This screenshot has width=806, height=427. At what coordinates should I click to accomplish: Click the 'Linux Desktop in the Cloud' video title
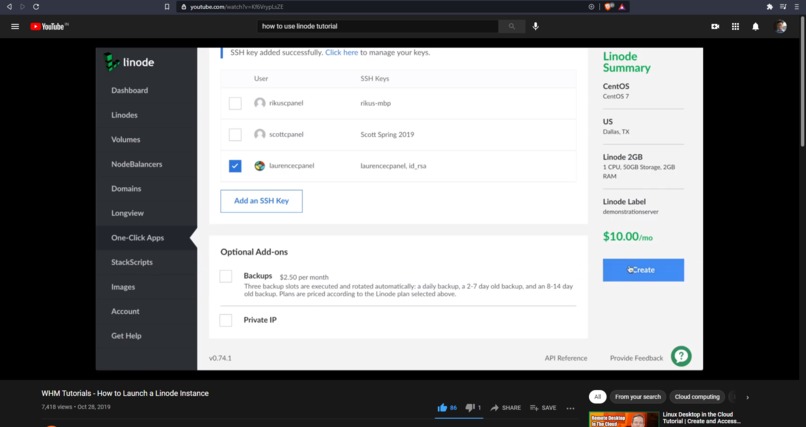click(x=701, y=418)
